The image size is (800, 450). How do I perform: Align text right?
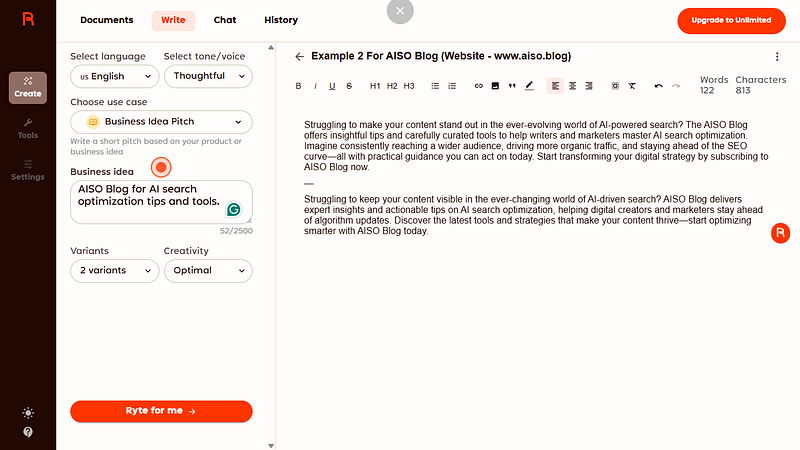coord(589,86)
